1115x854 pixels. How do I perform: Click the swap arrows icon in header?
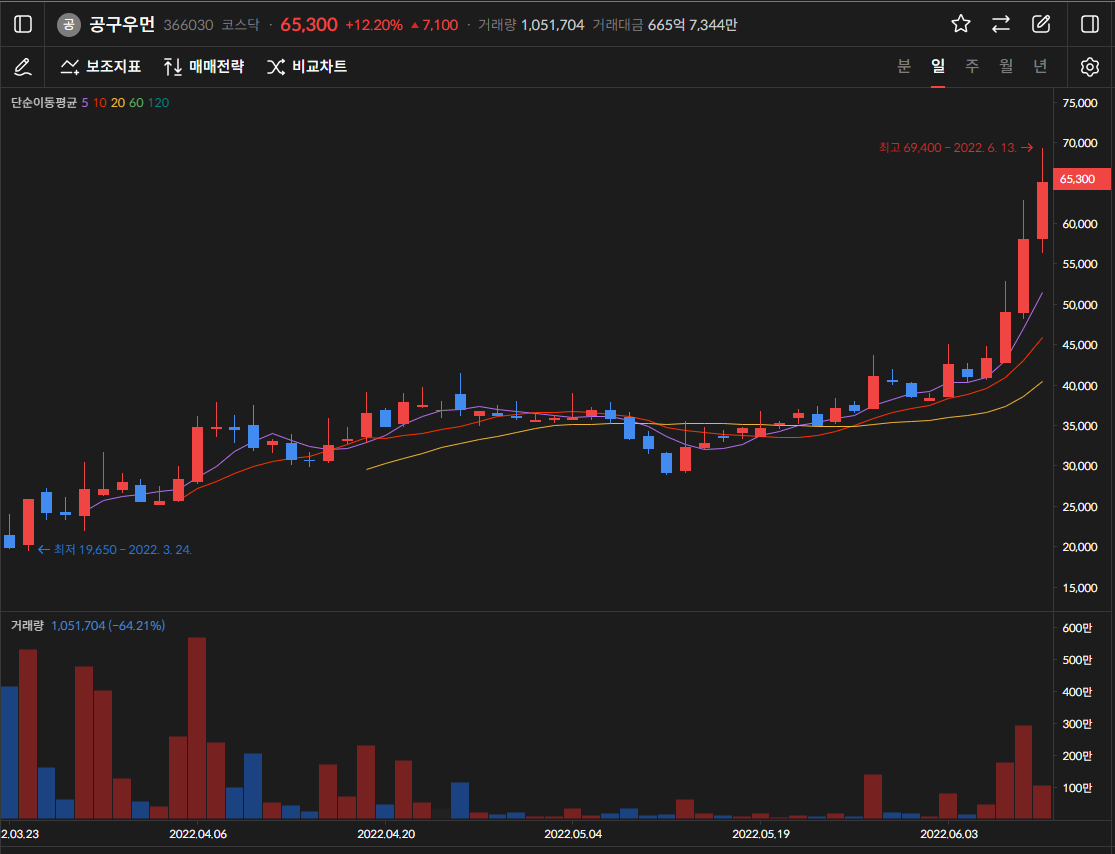(x=1001, y=24)
